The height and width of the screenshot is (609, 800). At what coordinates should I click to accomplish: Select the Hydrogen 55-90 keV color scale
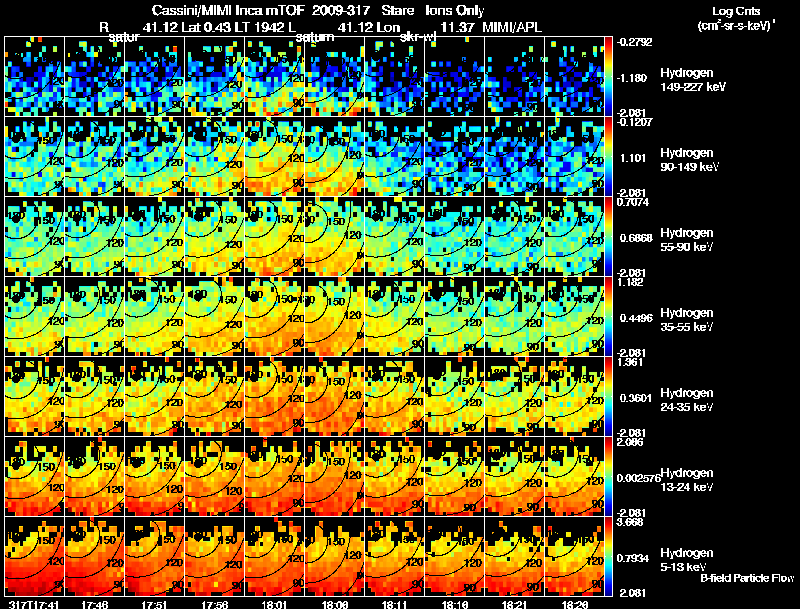608,237
